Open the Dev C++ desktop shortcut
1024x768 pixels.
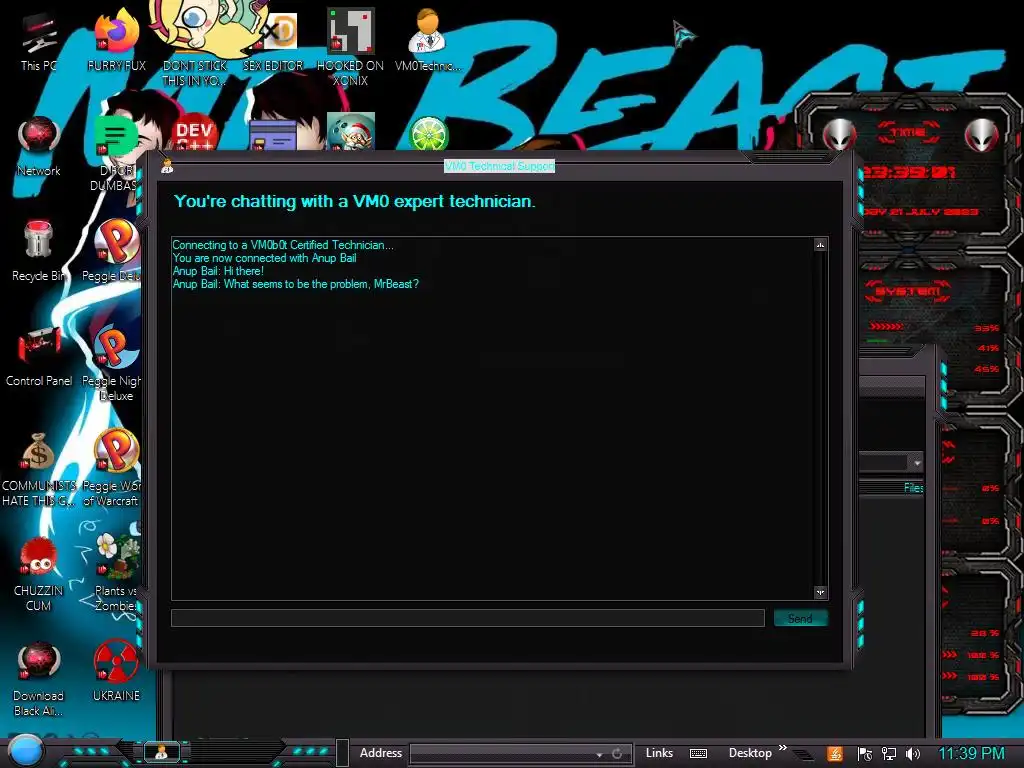(x=194, y=133)
